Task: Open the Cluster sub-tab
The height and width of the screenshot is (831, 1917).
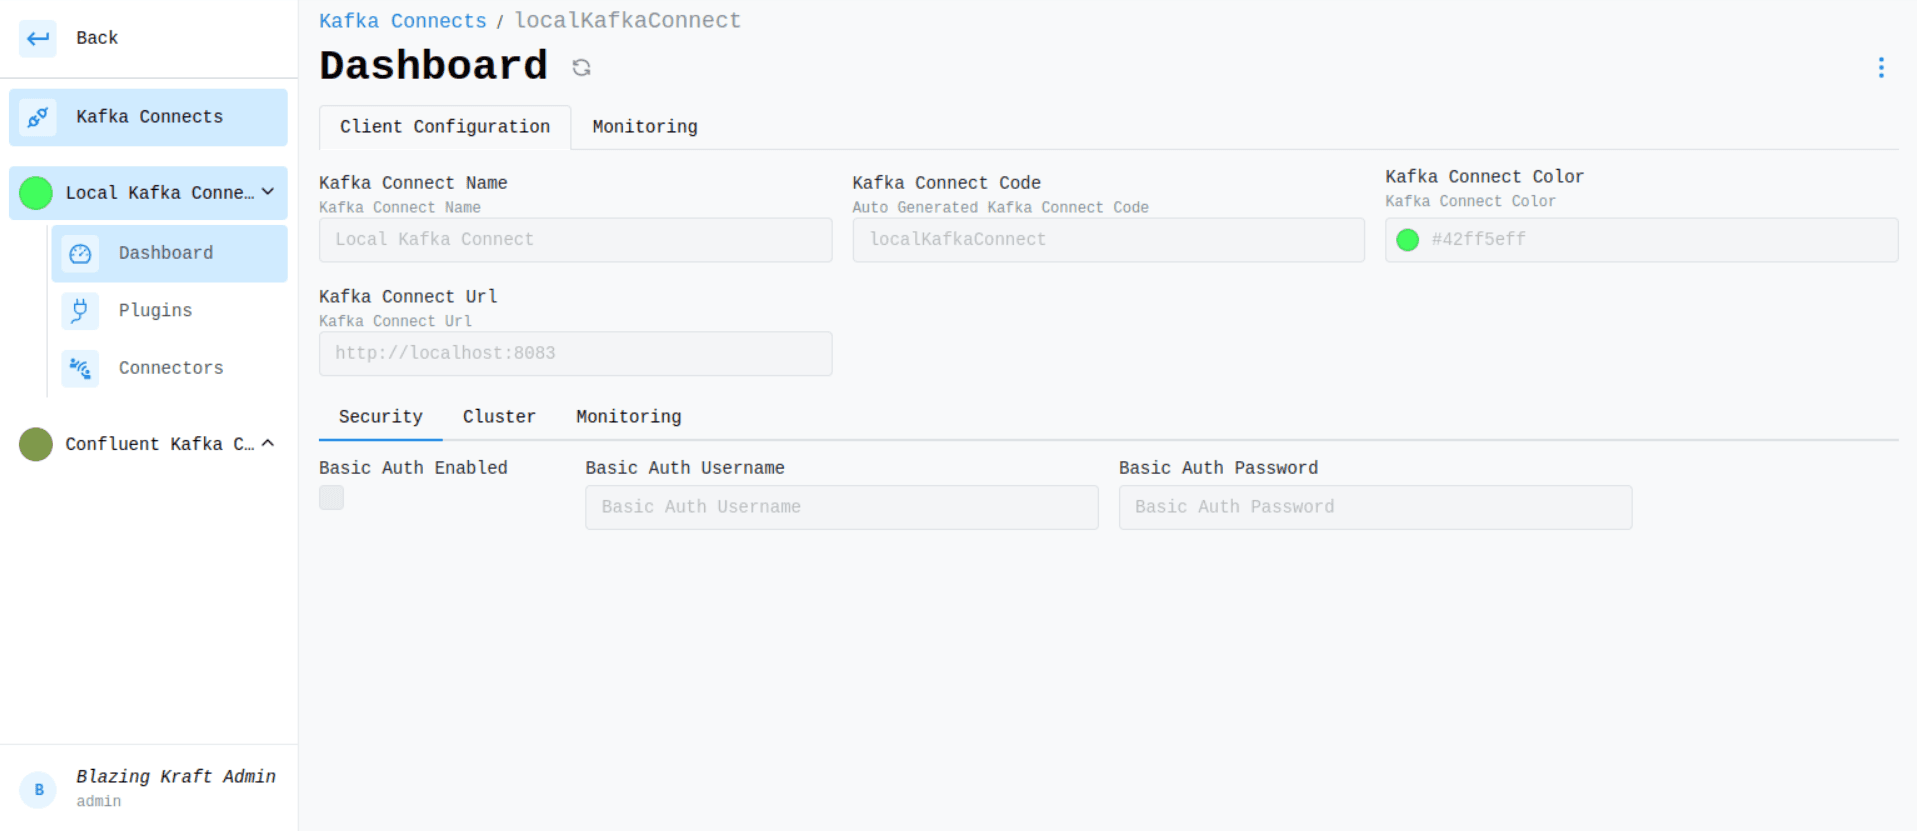Action: [498, 417]
